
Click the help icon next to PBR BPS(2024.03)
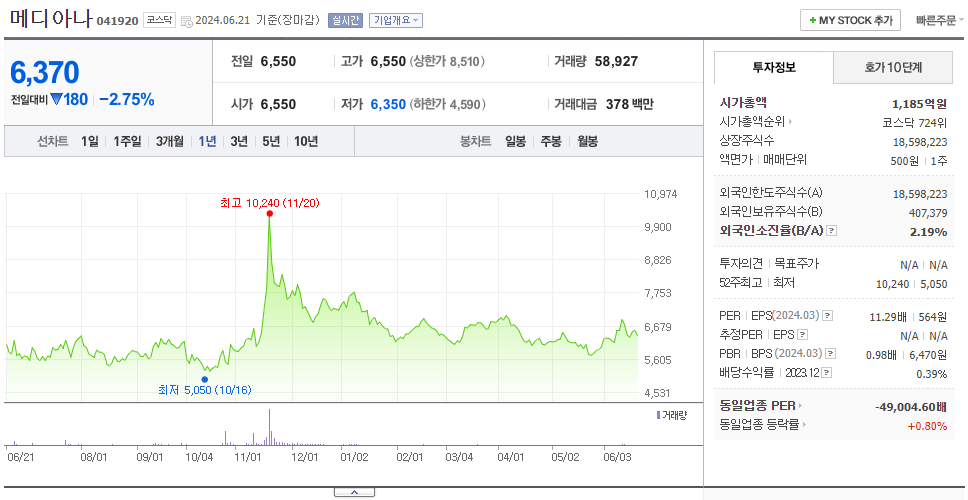pyautogui.click(x=831, y=354)
